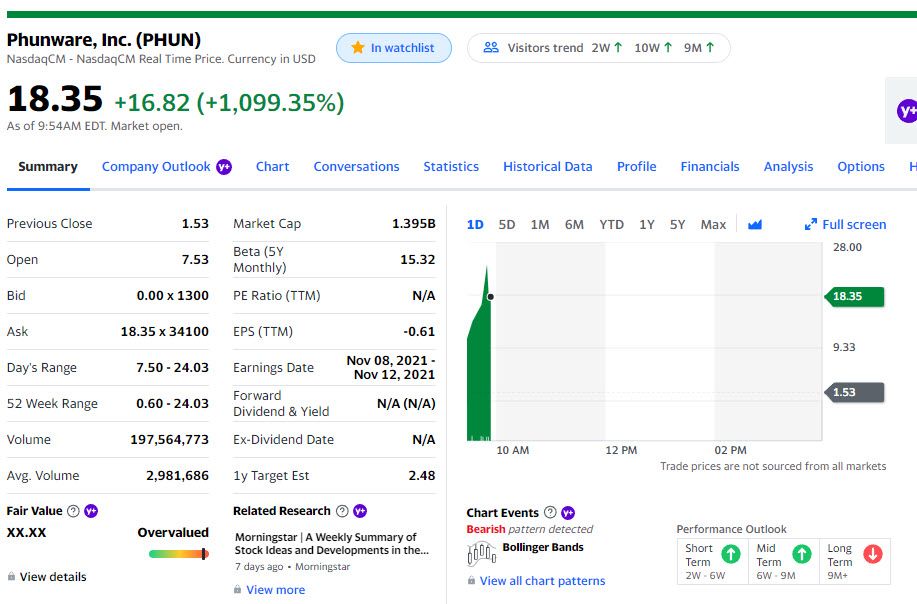The image size is (917, 604).
Task: Click the purple Y+ circle at right edge
Action: (x=906, y=111)
